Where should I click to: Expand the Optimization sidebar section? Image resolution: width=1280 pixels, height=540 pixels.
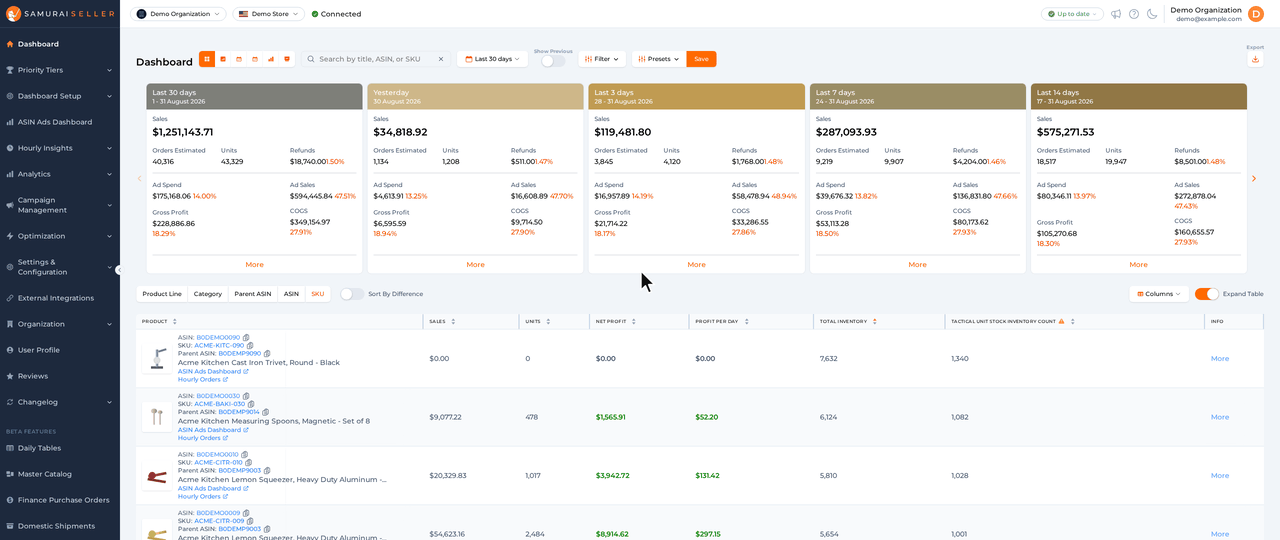click(x=60, y=236)
